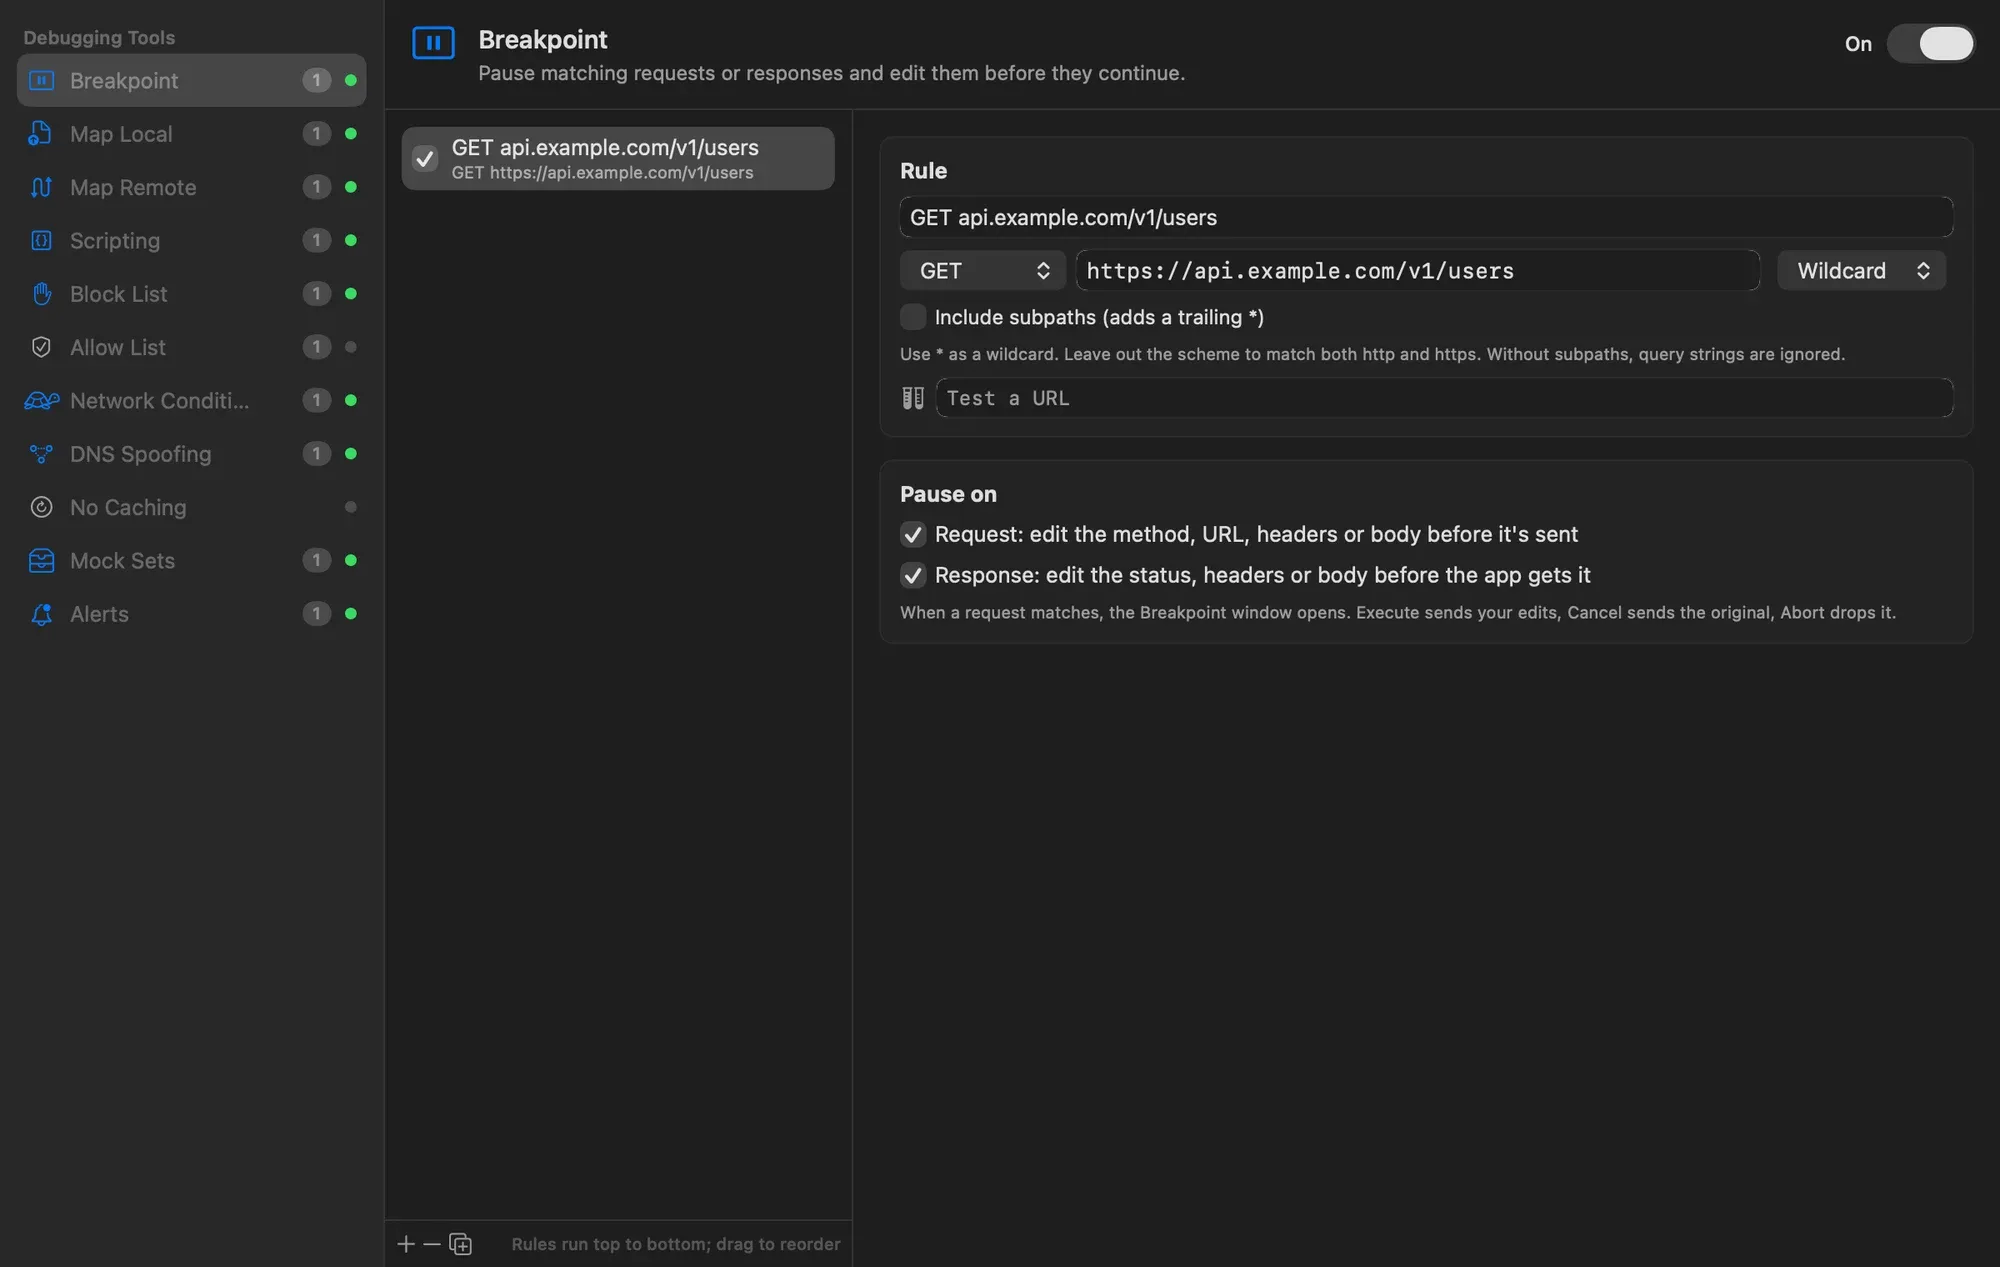The width and height of the screenshot is (2000, 1267).
Task: Click the Breakpoint pause icon in sidebar
Action: click(41, 80)
